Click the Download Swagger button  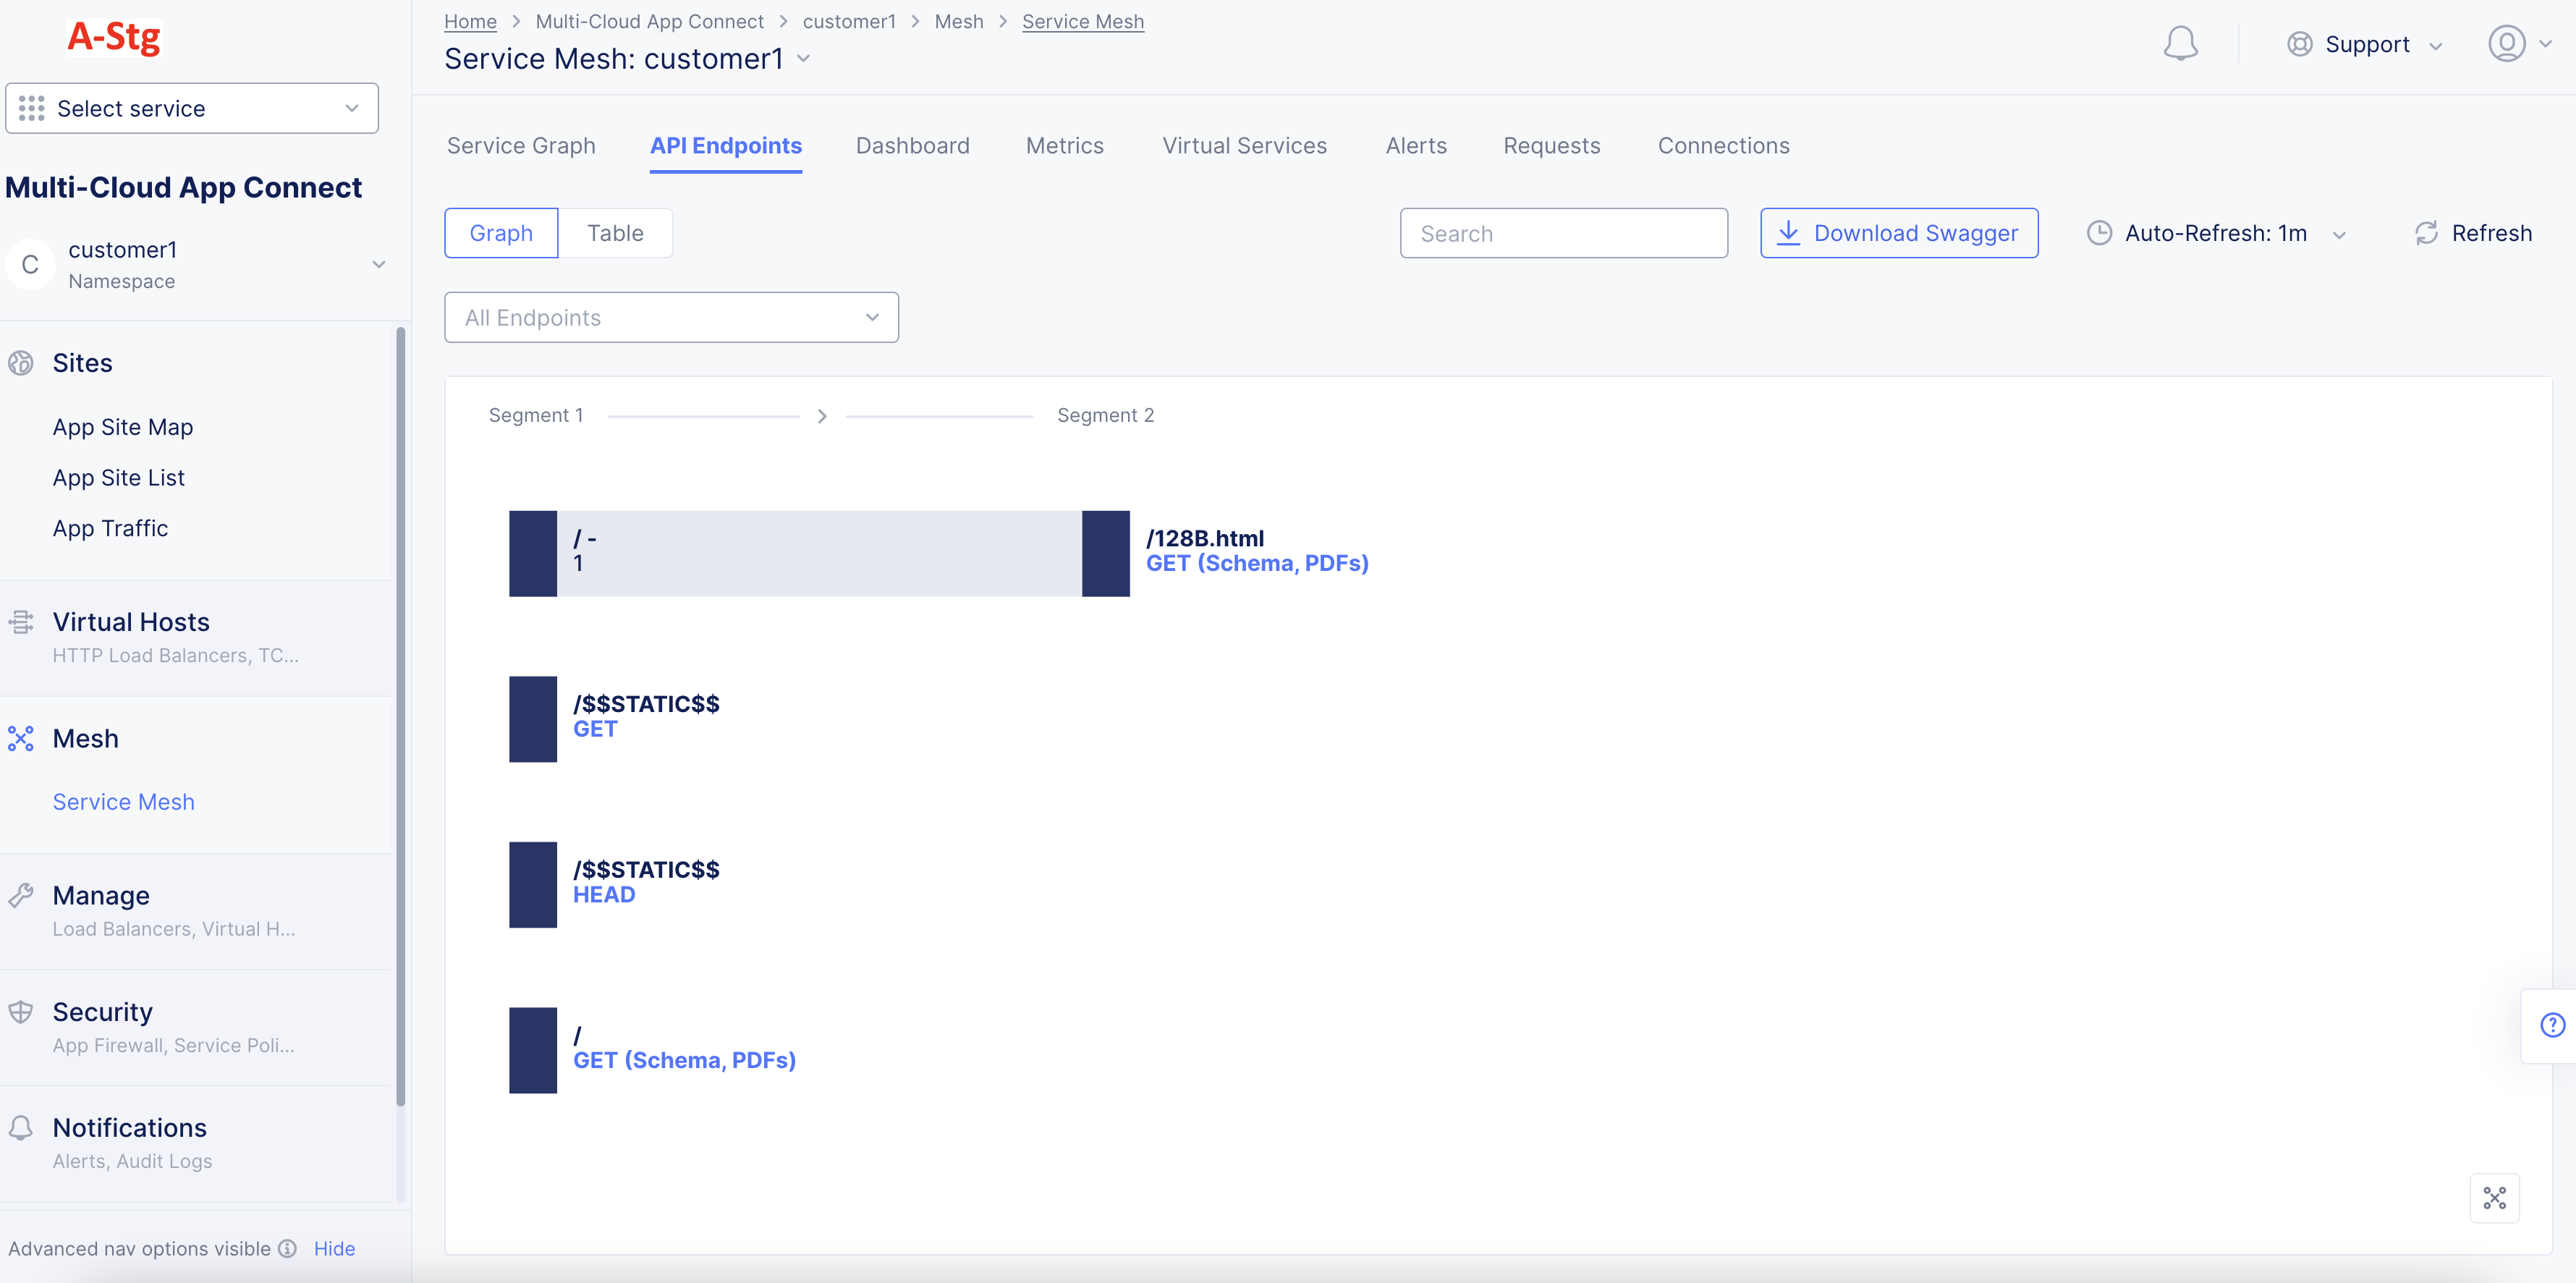coord(1899,232)
